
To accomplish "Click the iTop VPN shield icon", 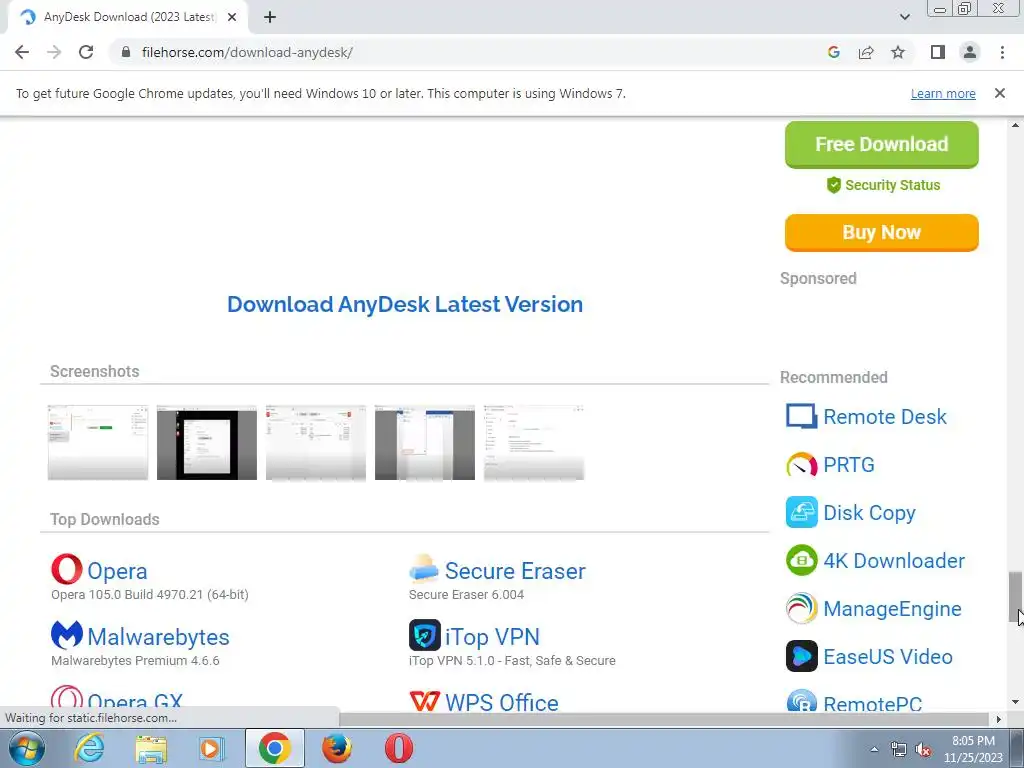I will pos(424,635).
